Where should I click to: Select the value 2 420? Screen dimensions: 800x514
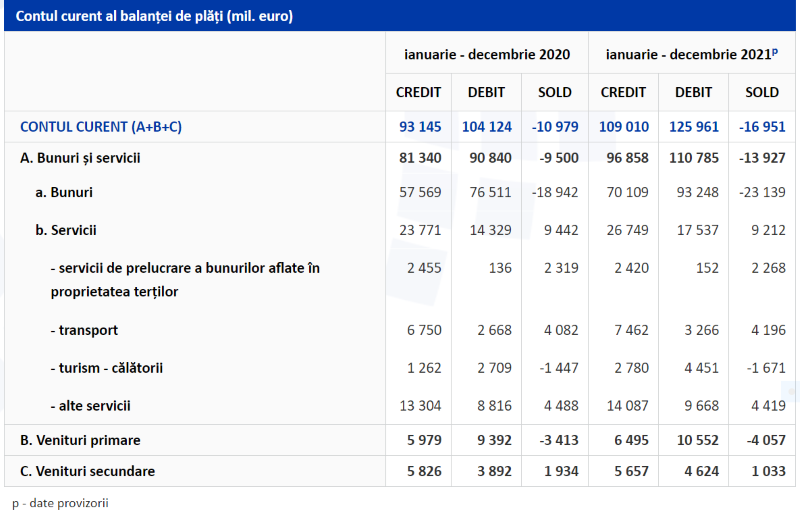632,268
